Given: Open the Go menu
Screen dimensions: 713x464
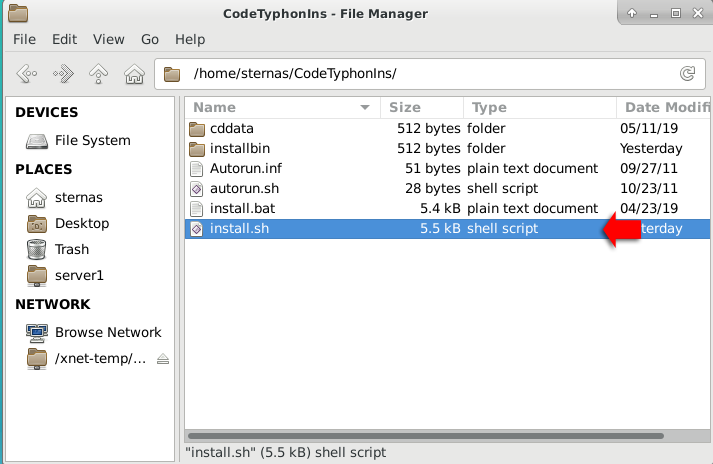Looking at the screenshot, I should (x=150, y=40).
